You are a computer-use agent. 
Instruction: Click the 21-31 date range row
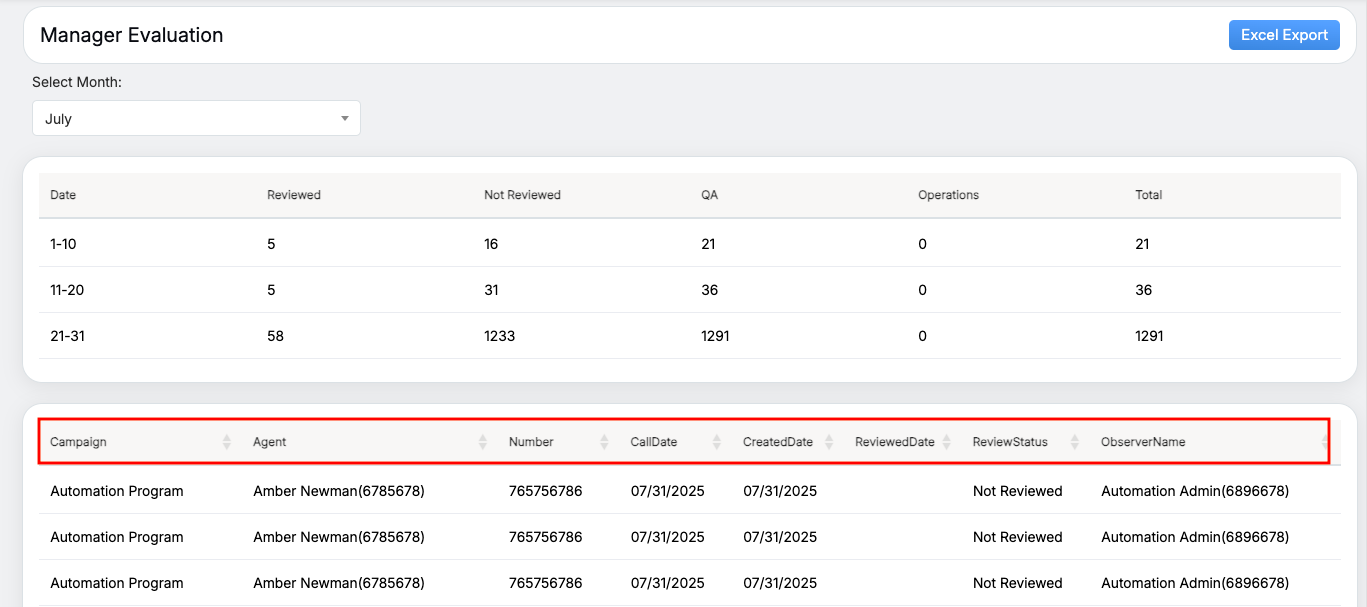(67, 336)
